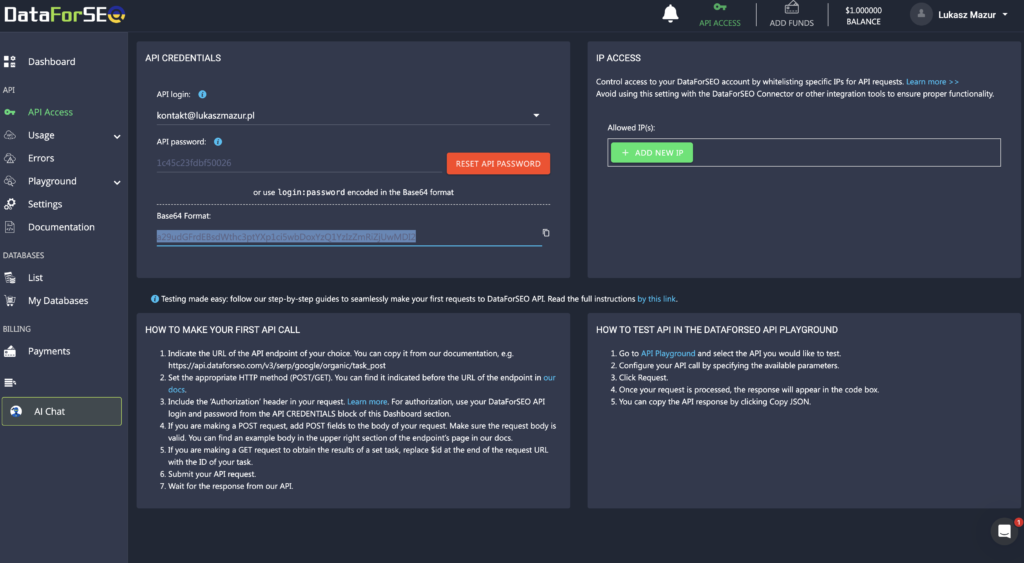Copy the Base64 string with the copy icon
Viewport: 1024px width, 563px height.
pyautogui.click(x=546, y=233)
